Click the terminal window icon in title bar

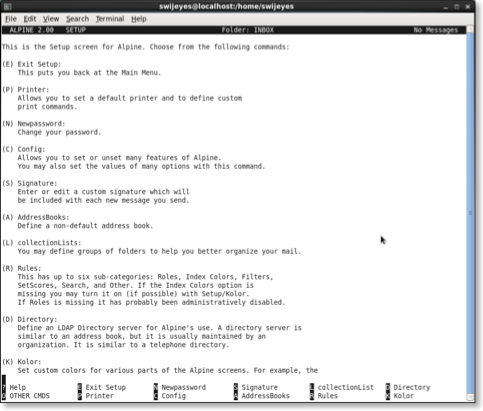(8, 6)
